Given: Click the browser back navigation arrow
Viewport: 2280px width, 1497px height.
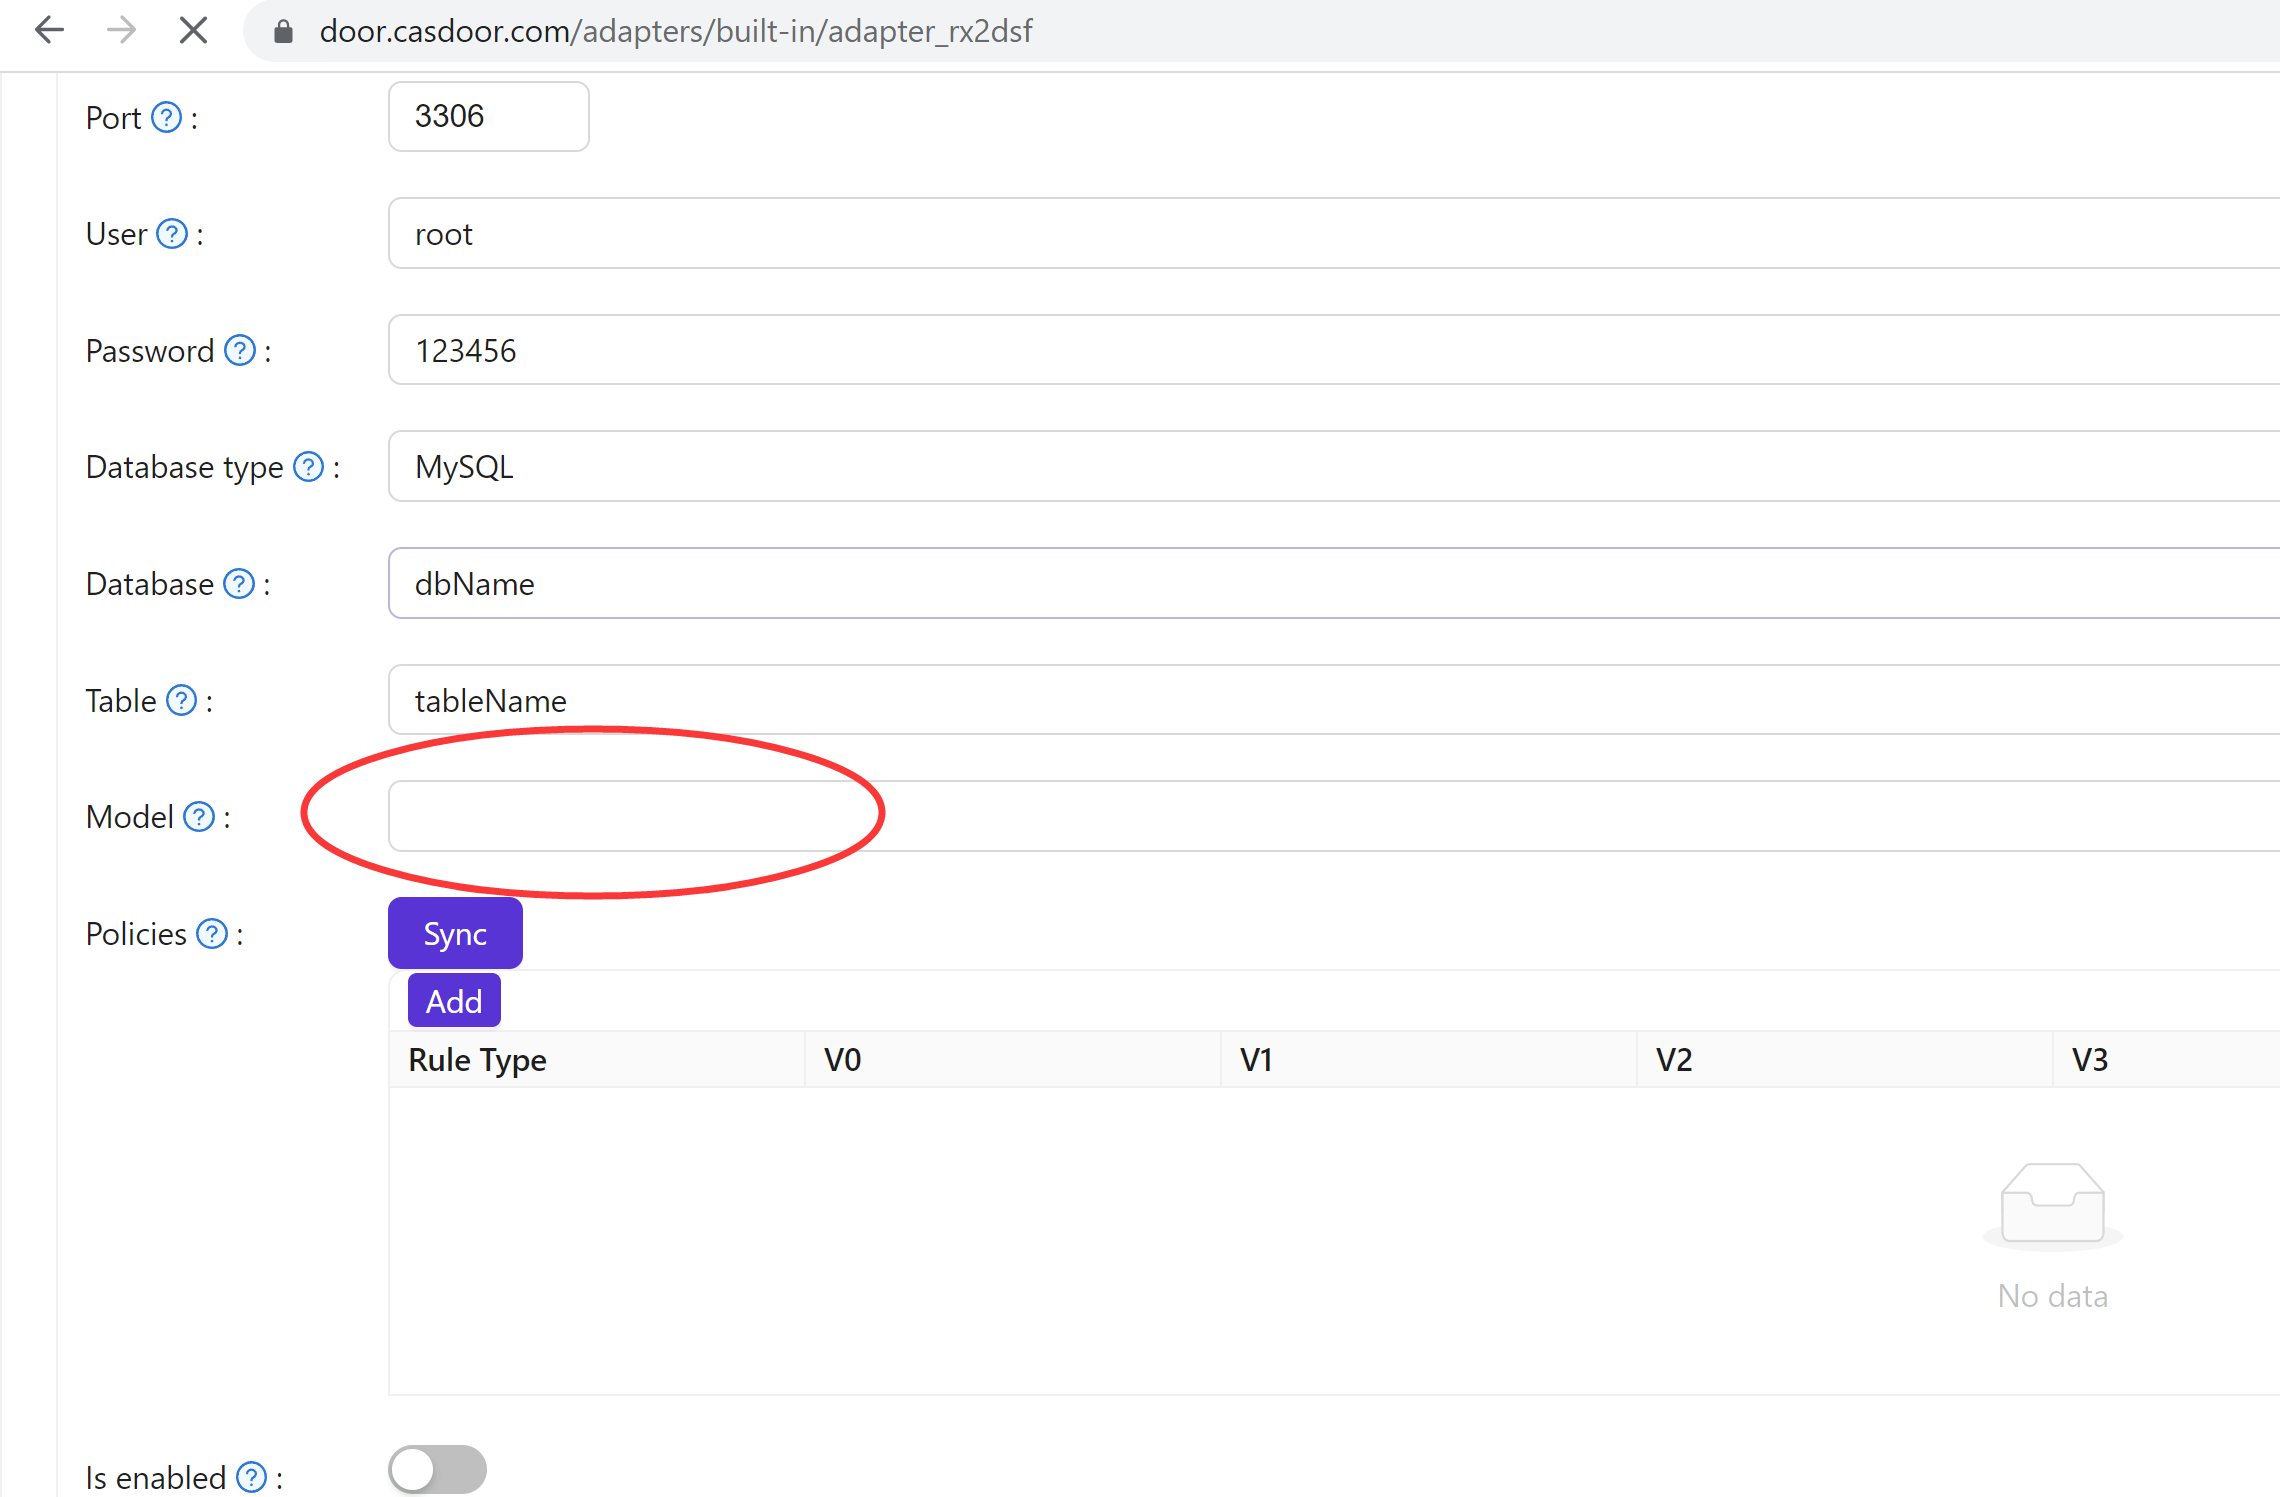Looking at the screenshot, I should point(49,30).
